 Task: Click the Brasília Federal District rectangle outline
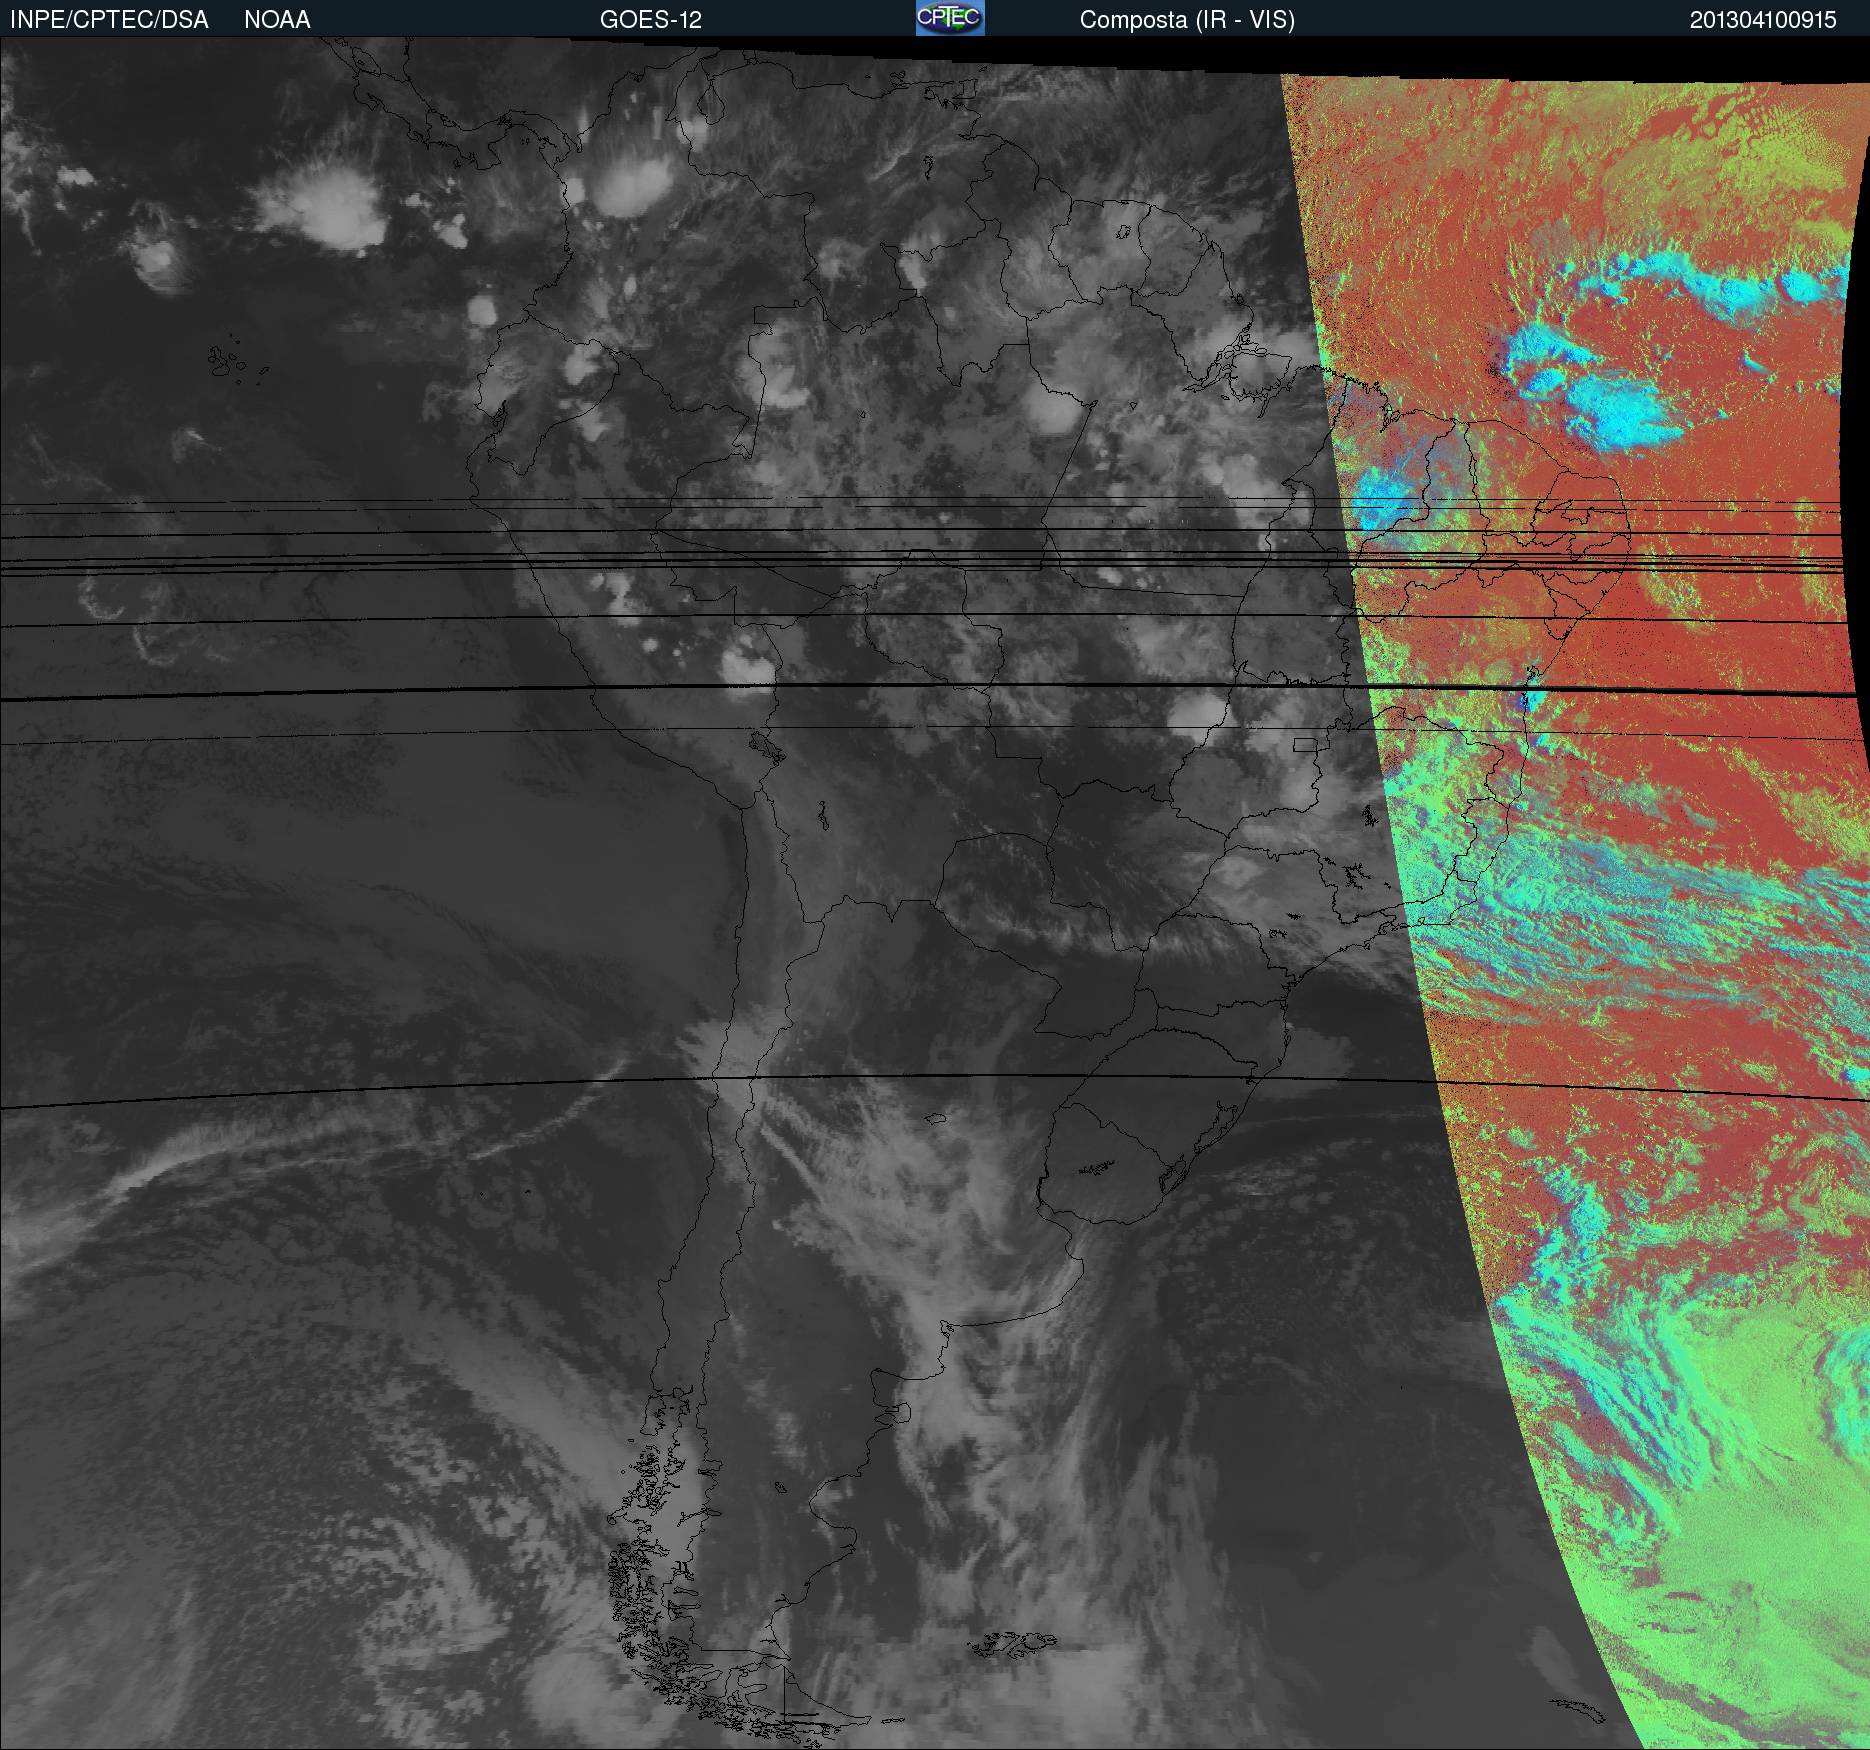(1306, 744)
